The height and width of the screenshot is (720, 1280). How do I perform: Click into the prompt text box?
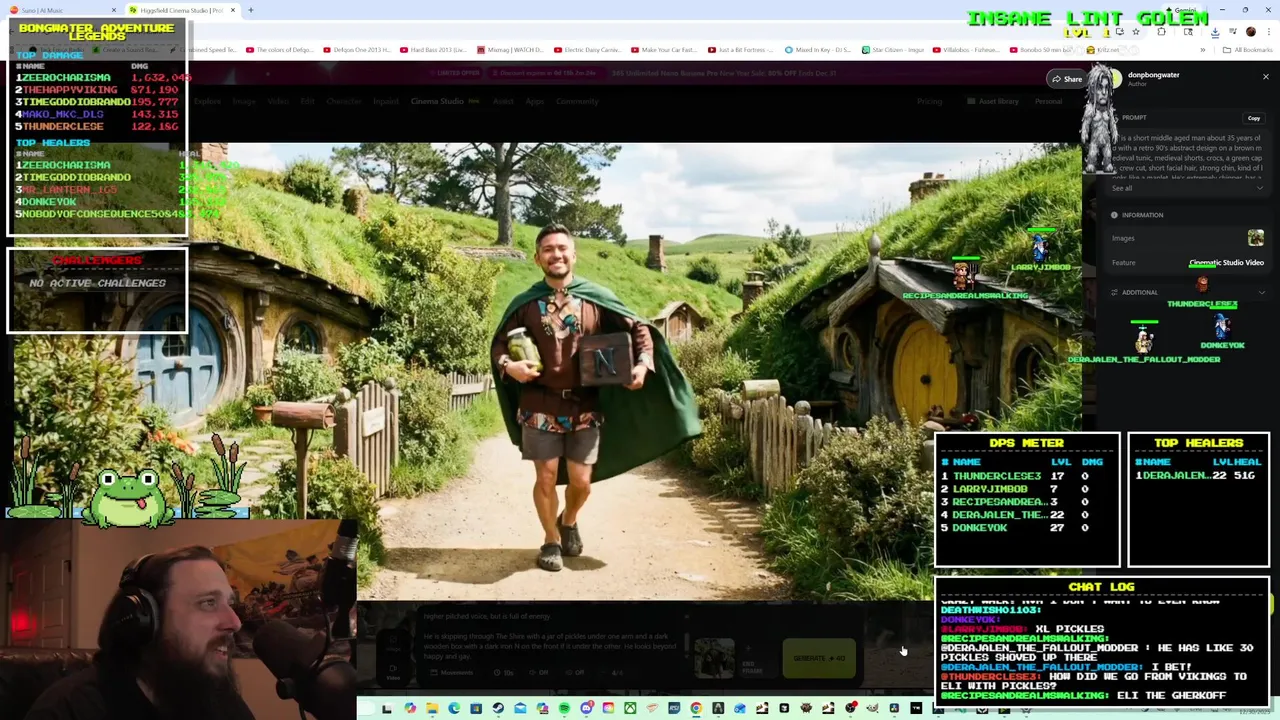pyautogui.click(x=552, y=637)
